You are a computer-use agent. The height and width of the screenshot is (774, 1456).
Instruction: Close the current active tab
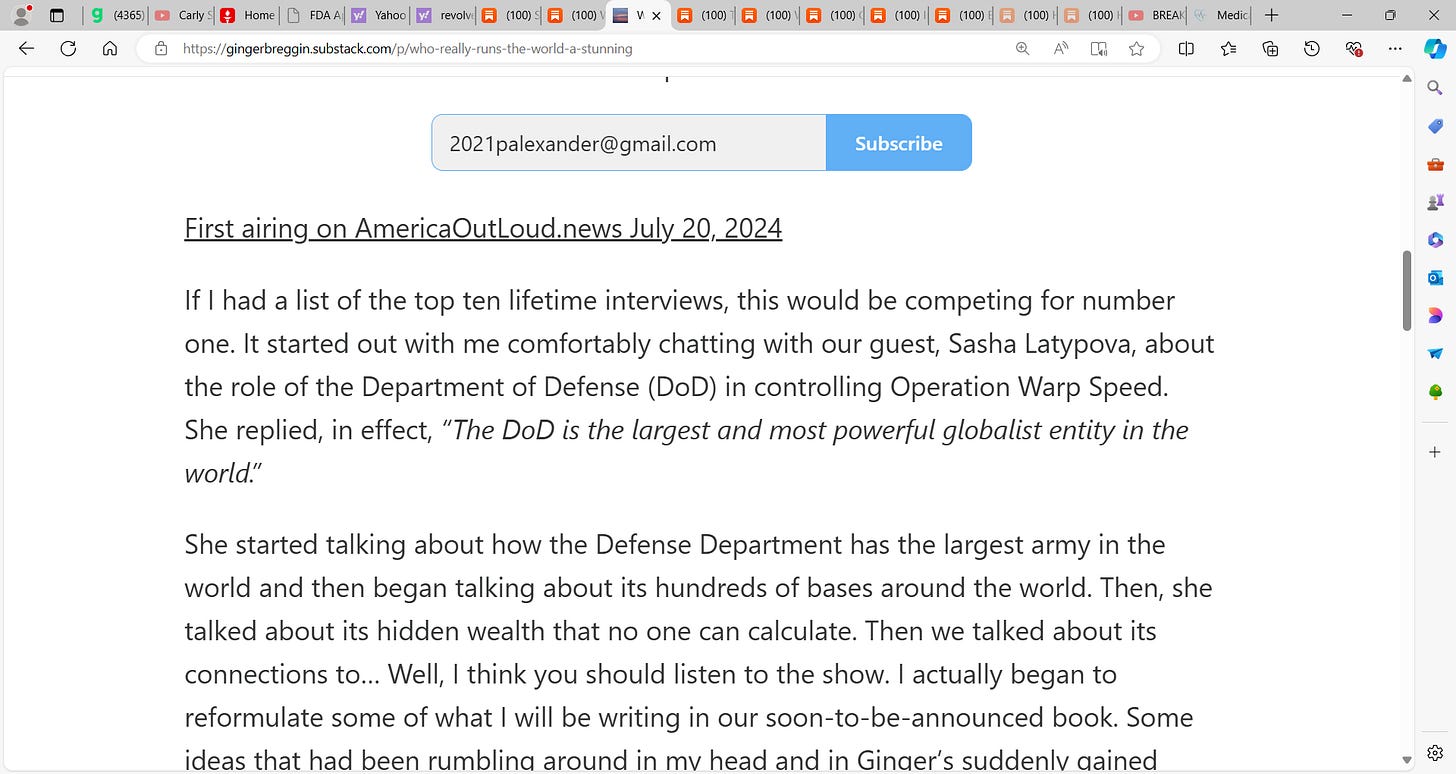click(x=656, y=15)
